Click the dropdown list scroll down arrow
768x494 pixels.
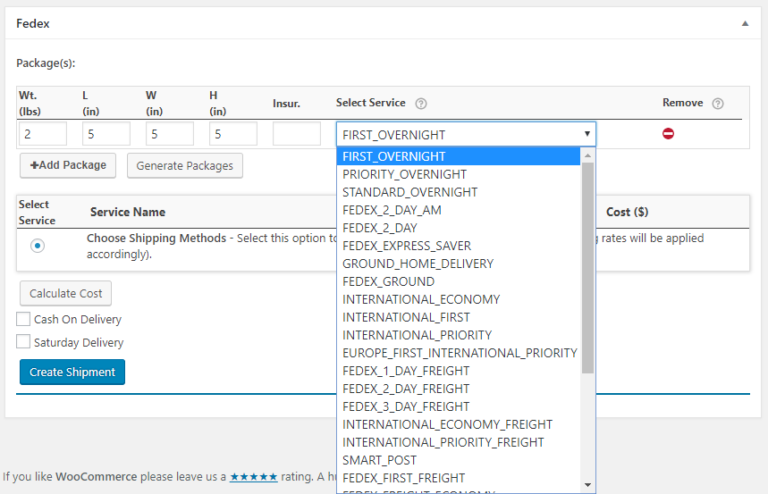click(588, 485)
